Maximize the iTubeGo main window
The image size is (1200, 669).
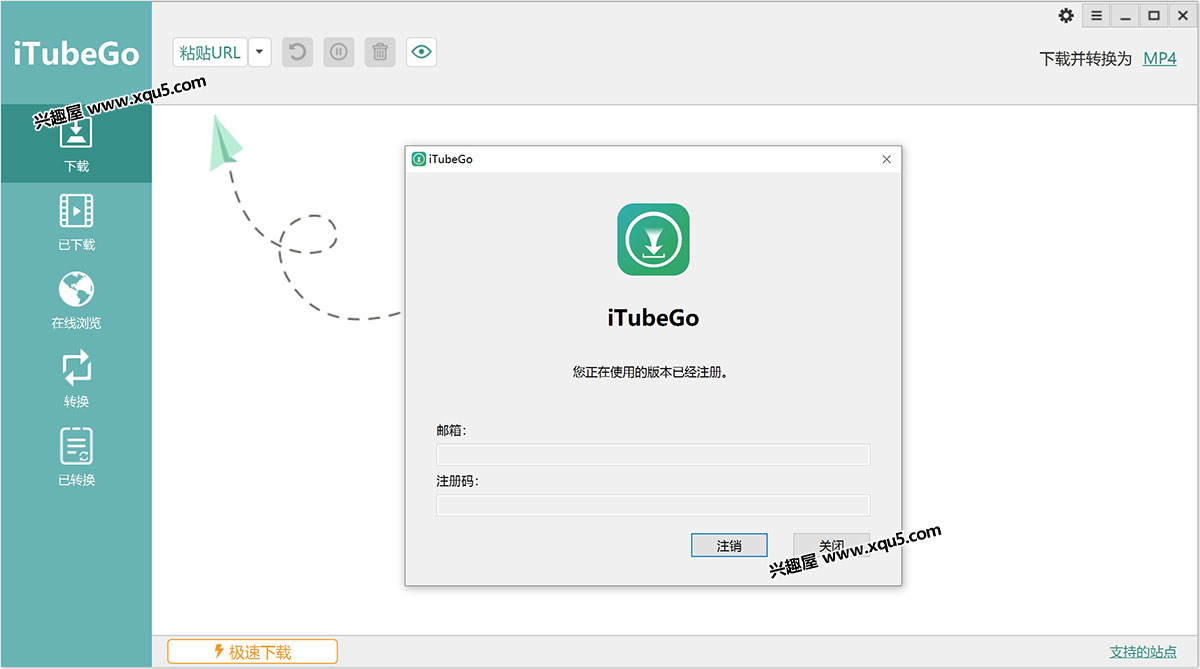pyautogui.click(x=1154, y=15)
